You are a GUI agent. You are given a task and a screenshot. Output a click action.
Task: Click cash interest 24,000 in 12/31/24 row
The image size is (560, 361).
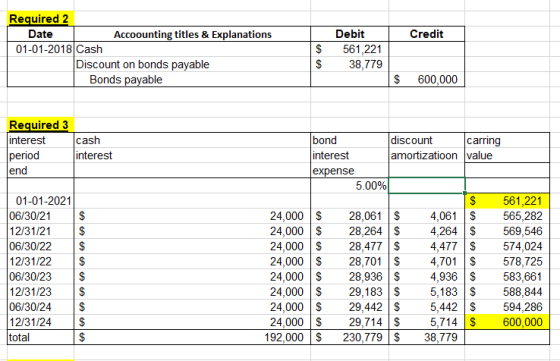(192, 322)
